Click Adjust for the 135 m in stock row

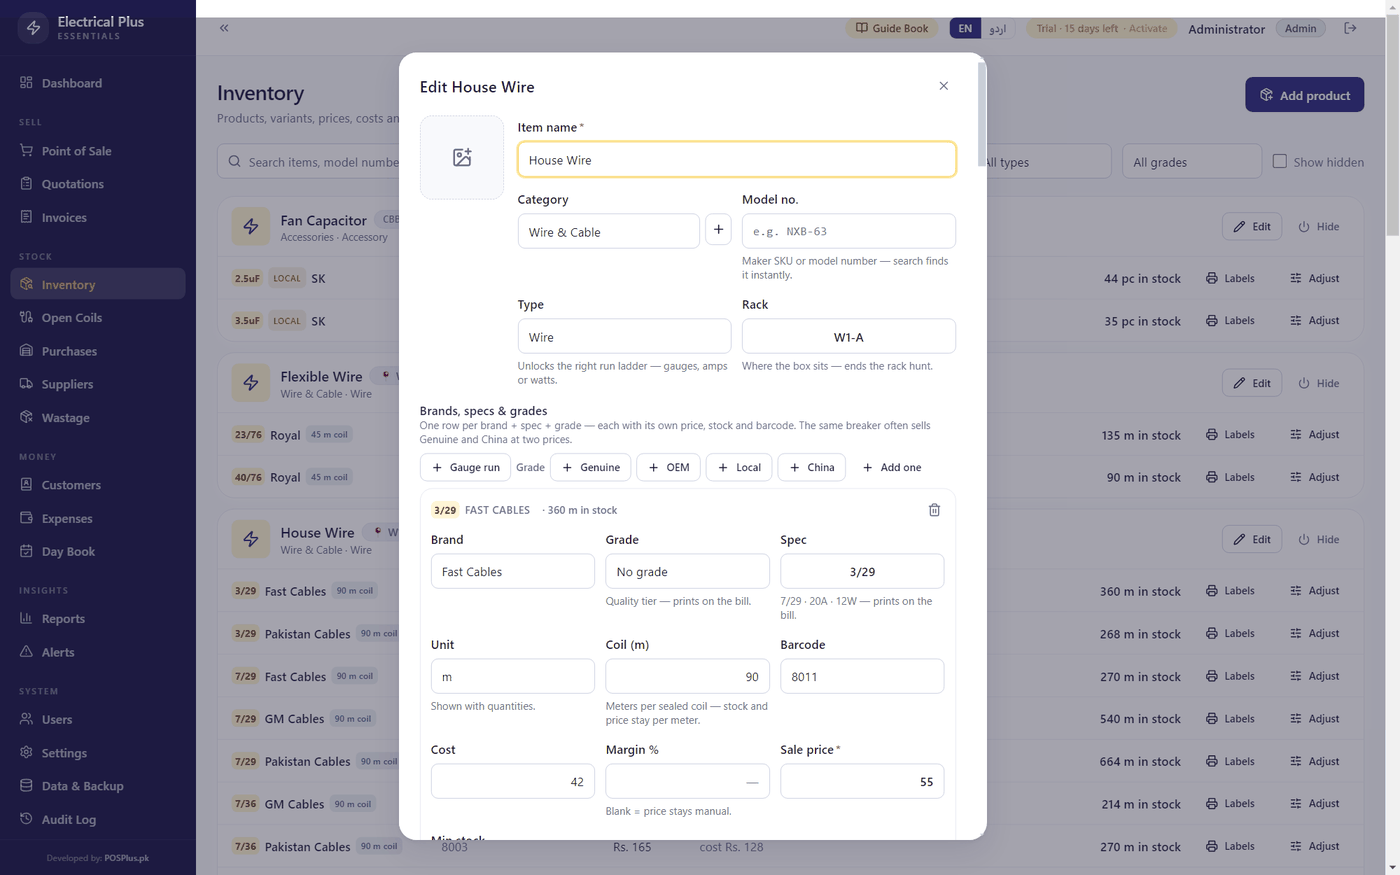pos(1315,435)
